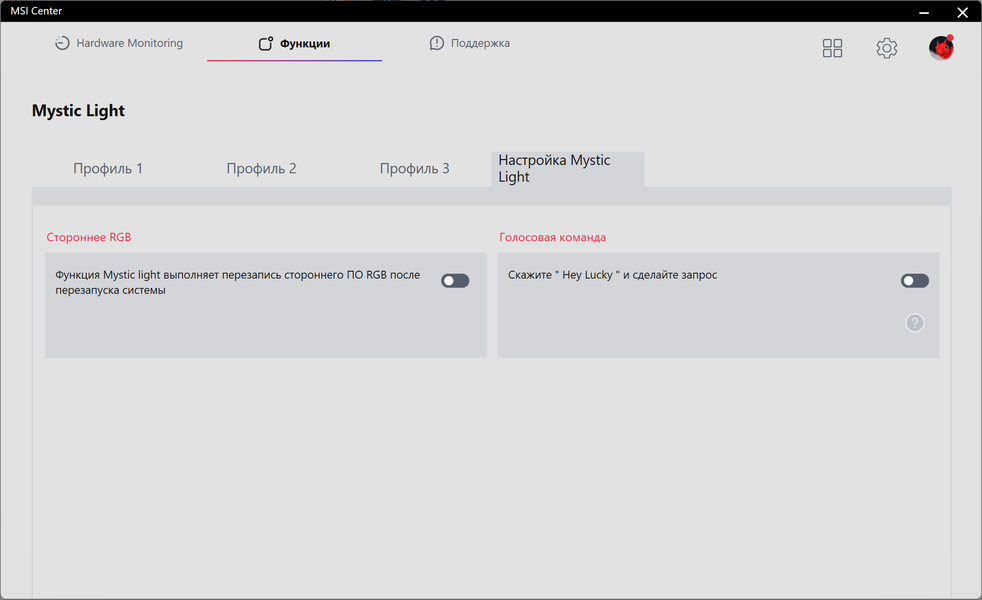Click the voice command help question icon

914,323
